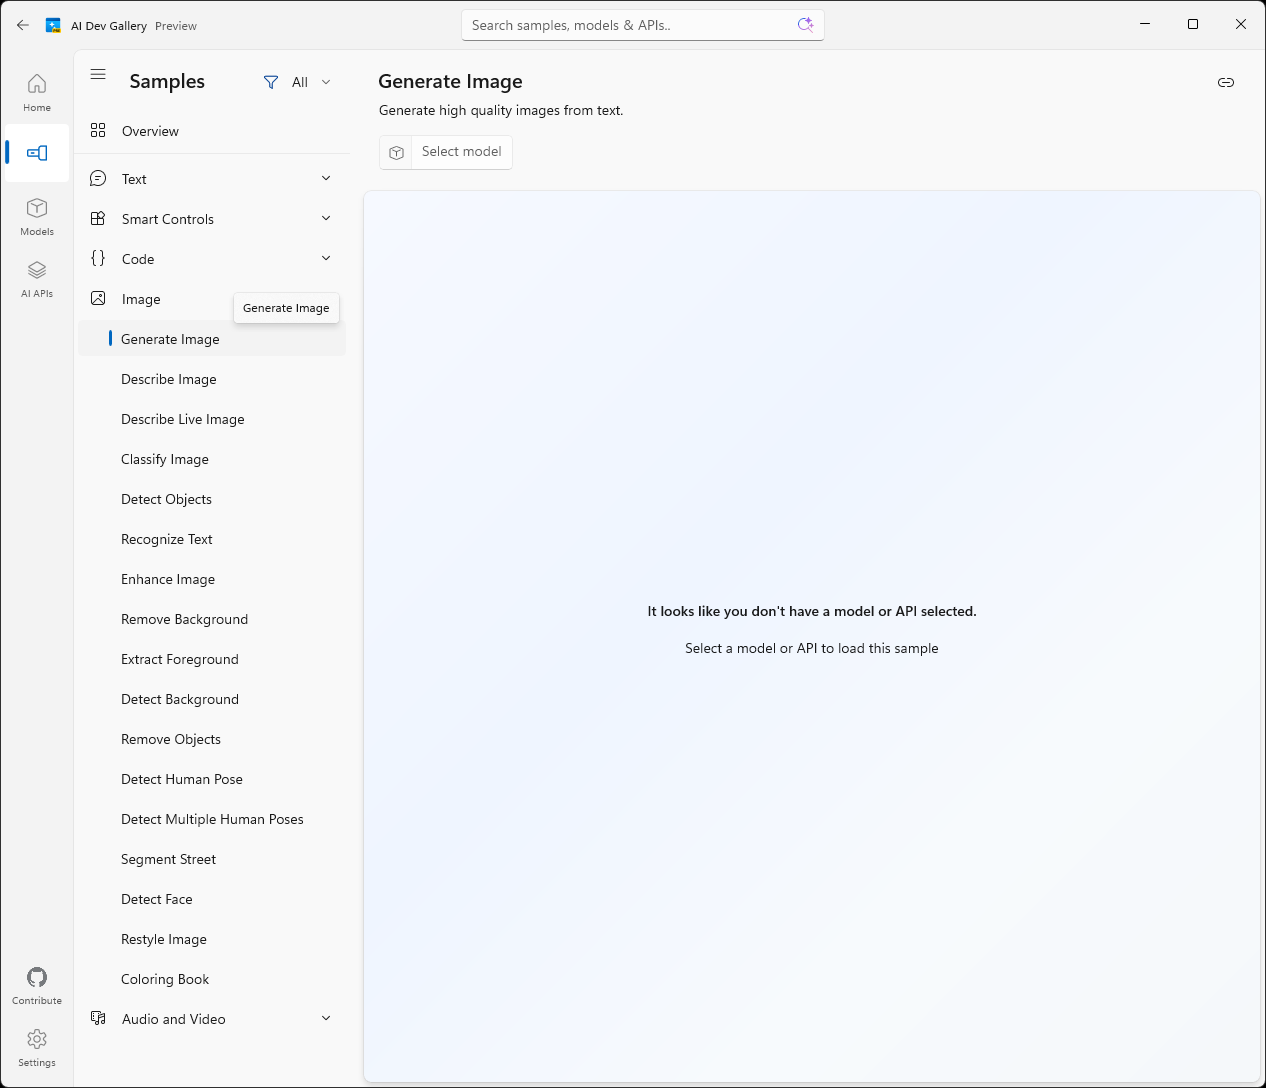The image size is (1266, 1088).
Task: Select Extract Foreground sample
Action: (212, 659)
